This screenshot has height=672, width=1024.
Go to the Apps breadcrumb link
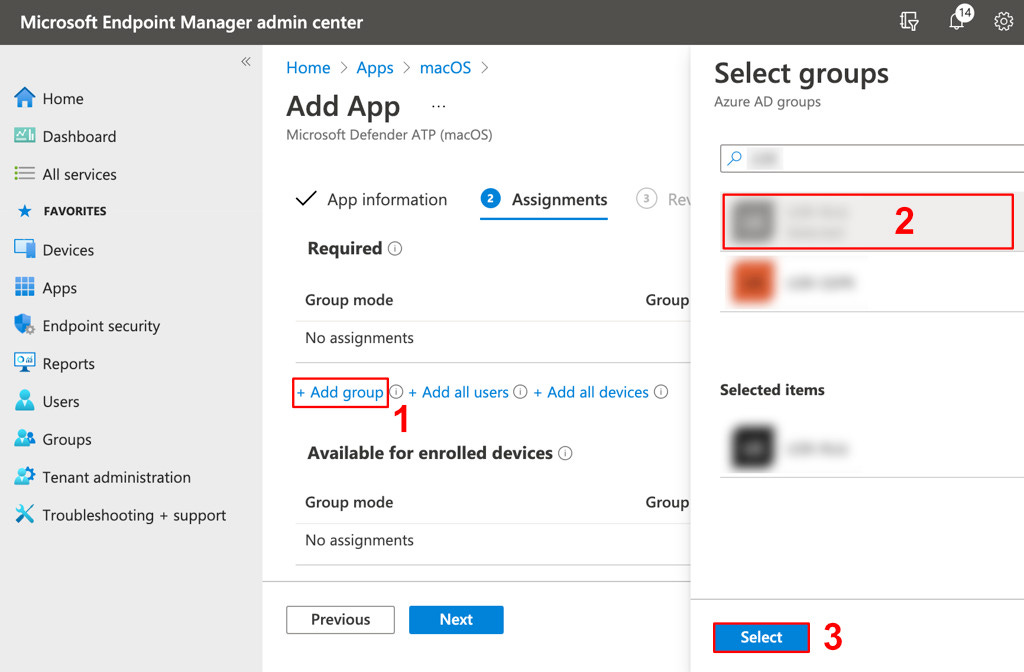tap(375, 68)
